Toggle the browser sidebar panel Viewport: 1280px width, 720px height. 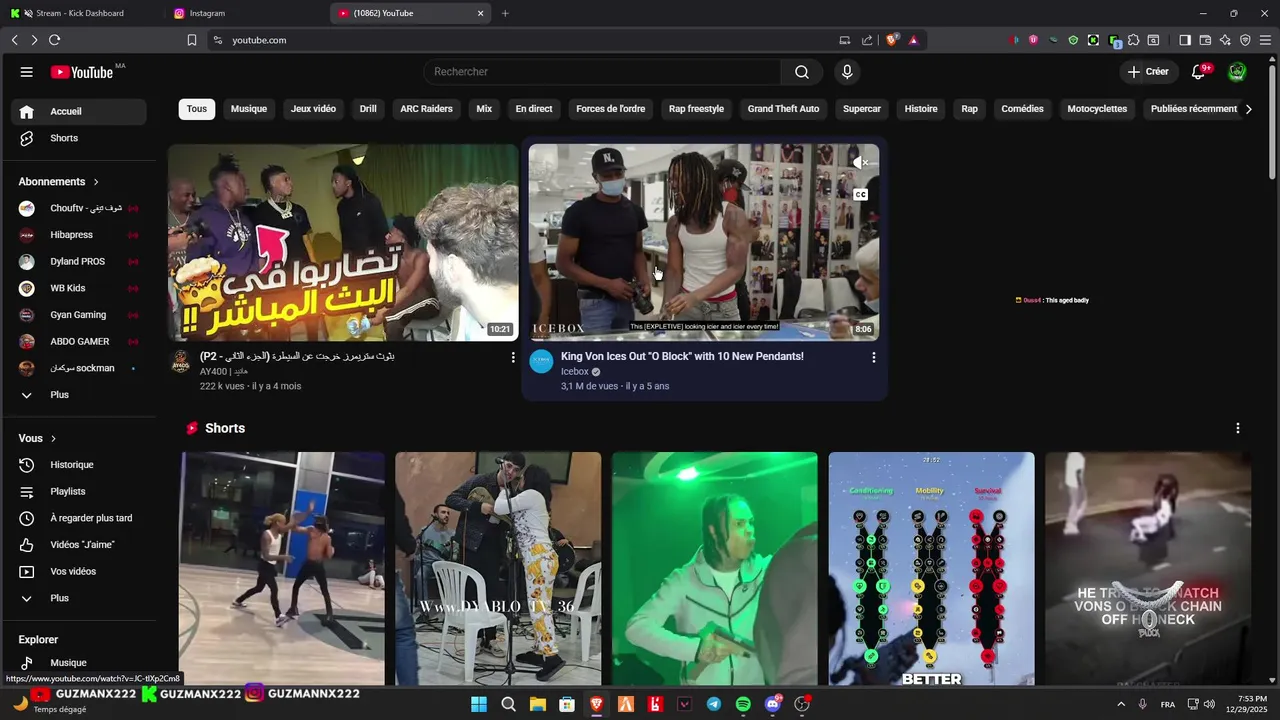[x=1185, y=40]
